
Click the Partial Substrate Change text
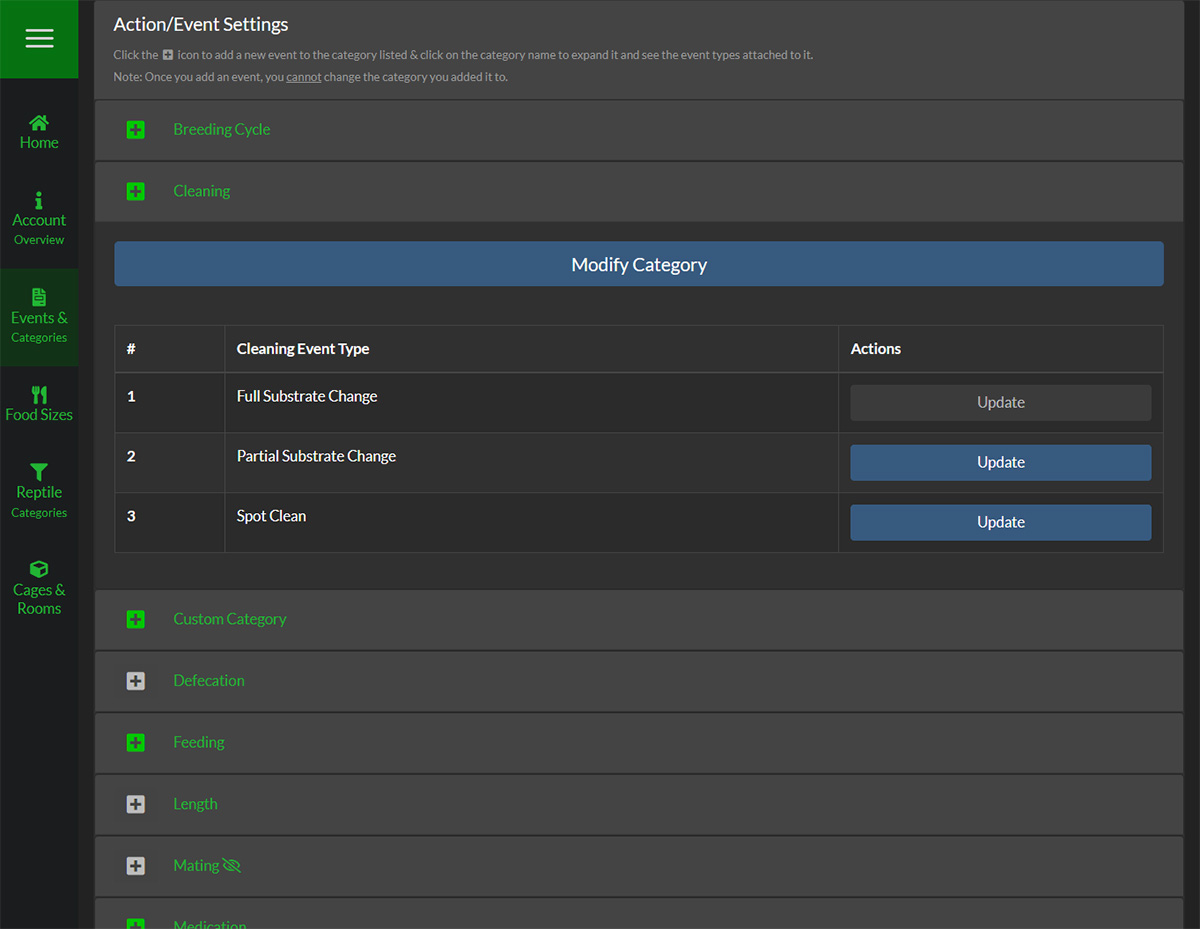click(x=316, y=456)
